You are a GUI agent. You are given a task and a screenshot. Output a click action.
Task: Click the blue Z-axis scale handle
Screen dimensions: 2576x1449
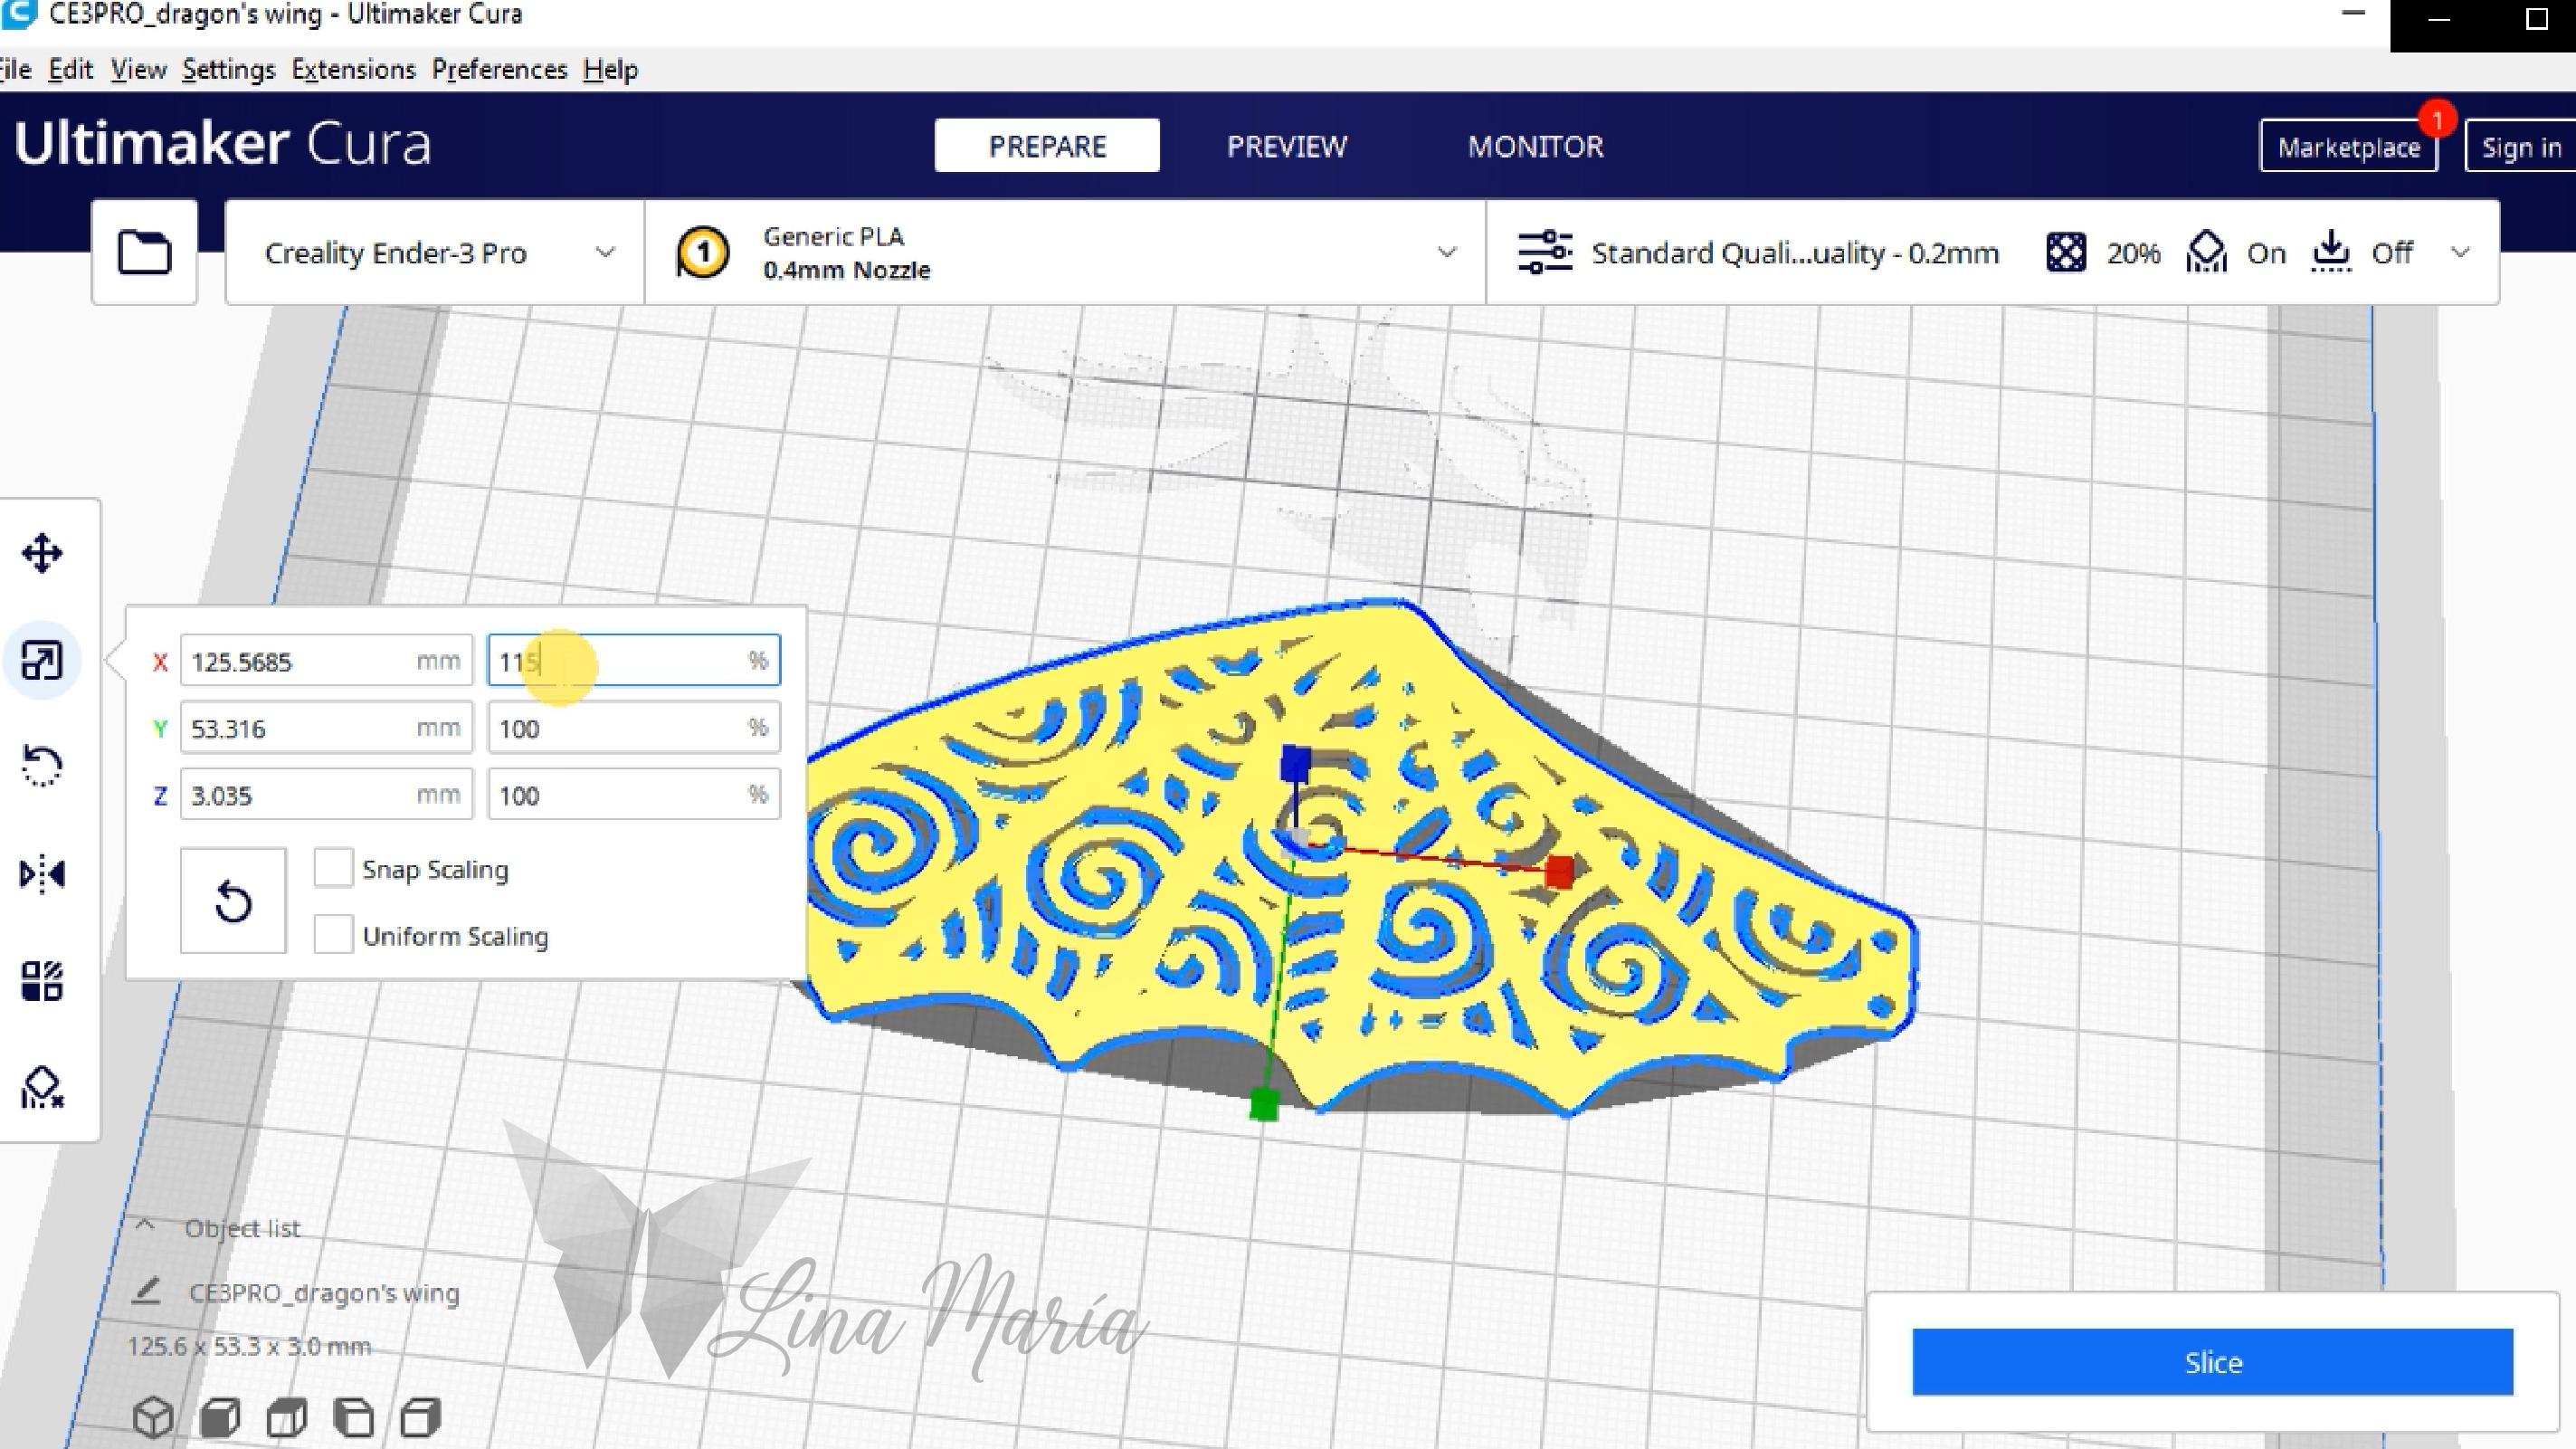(x=1296, y=765)
